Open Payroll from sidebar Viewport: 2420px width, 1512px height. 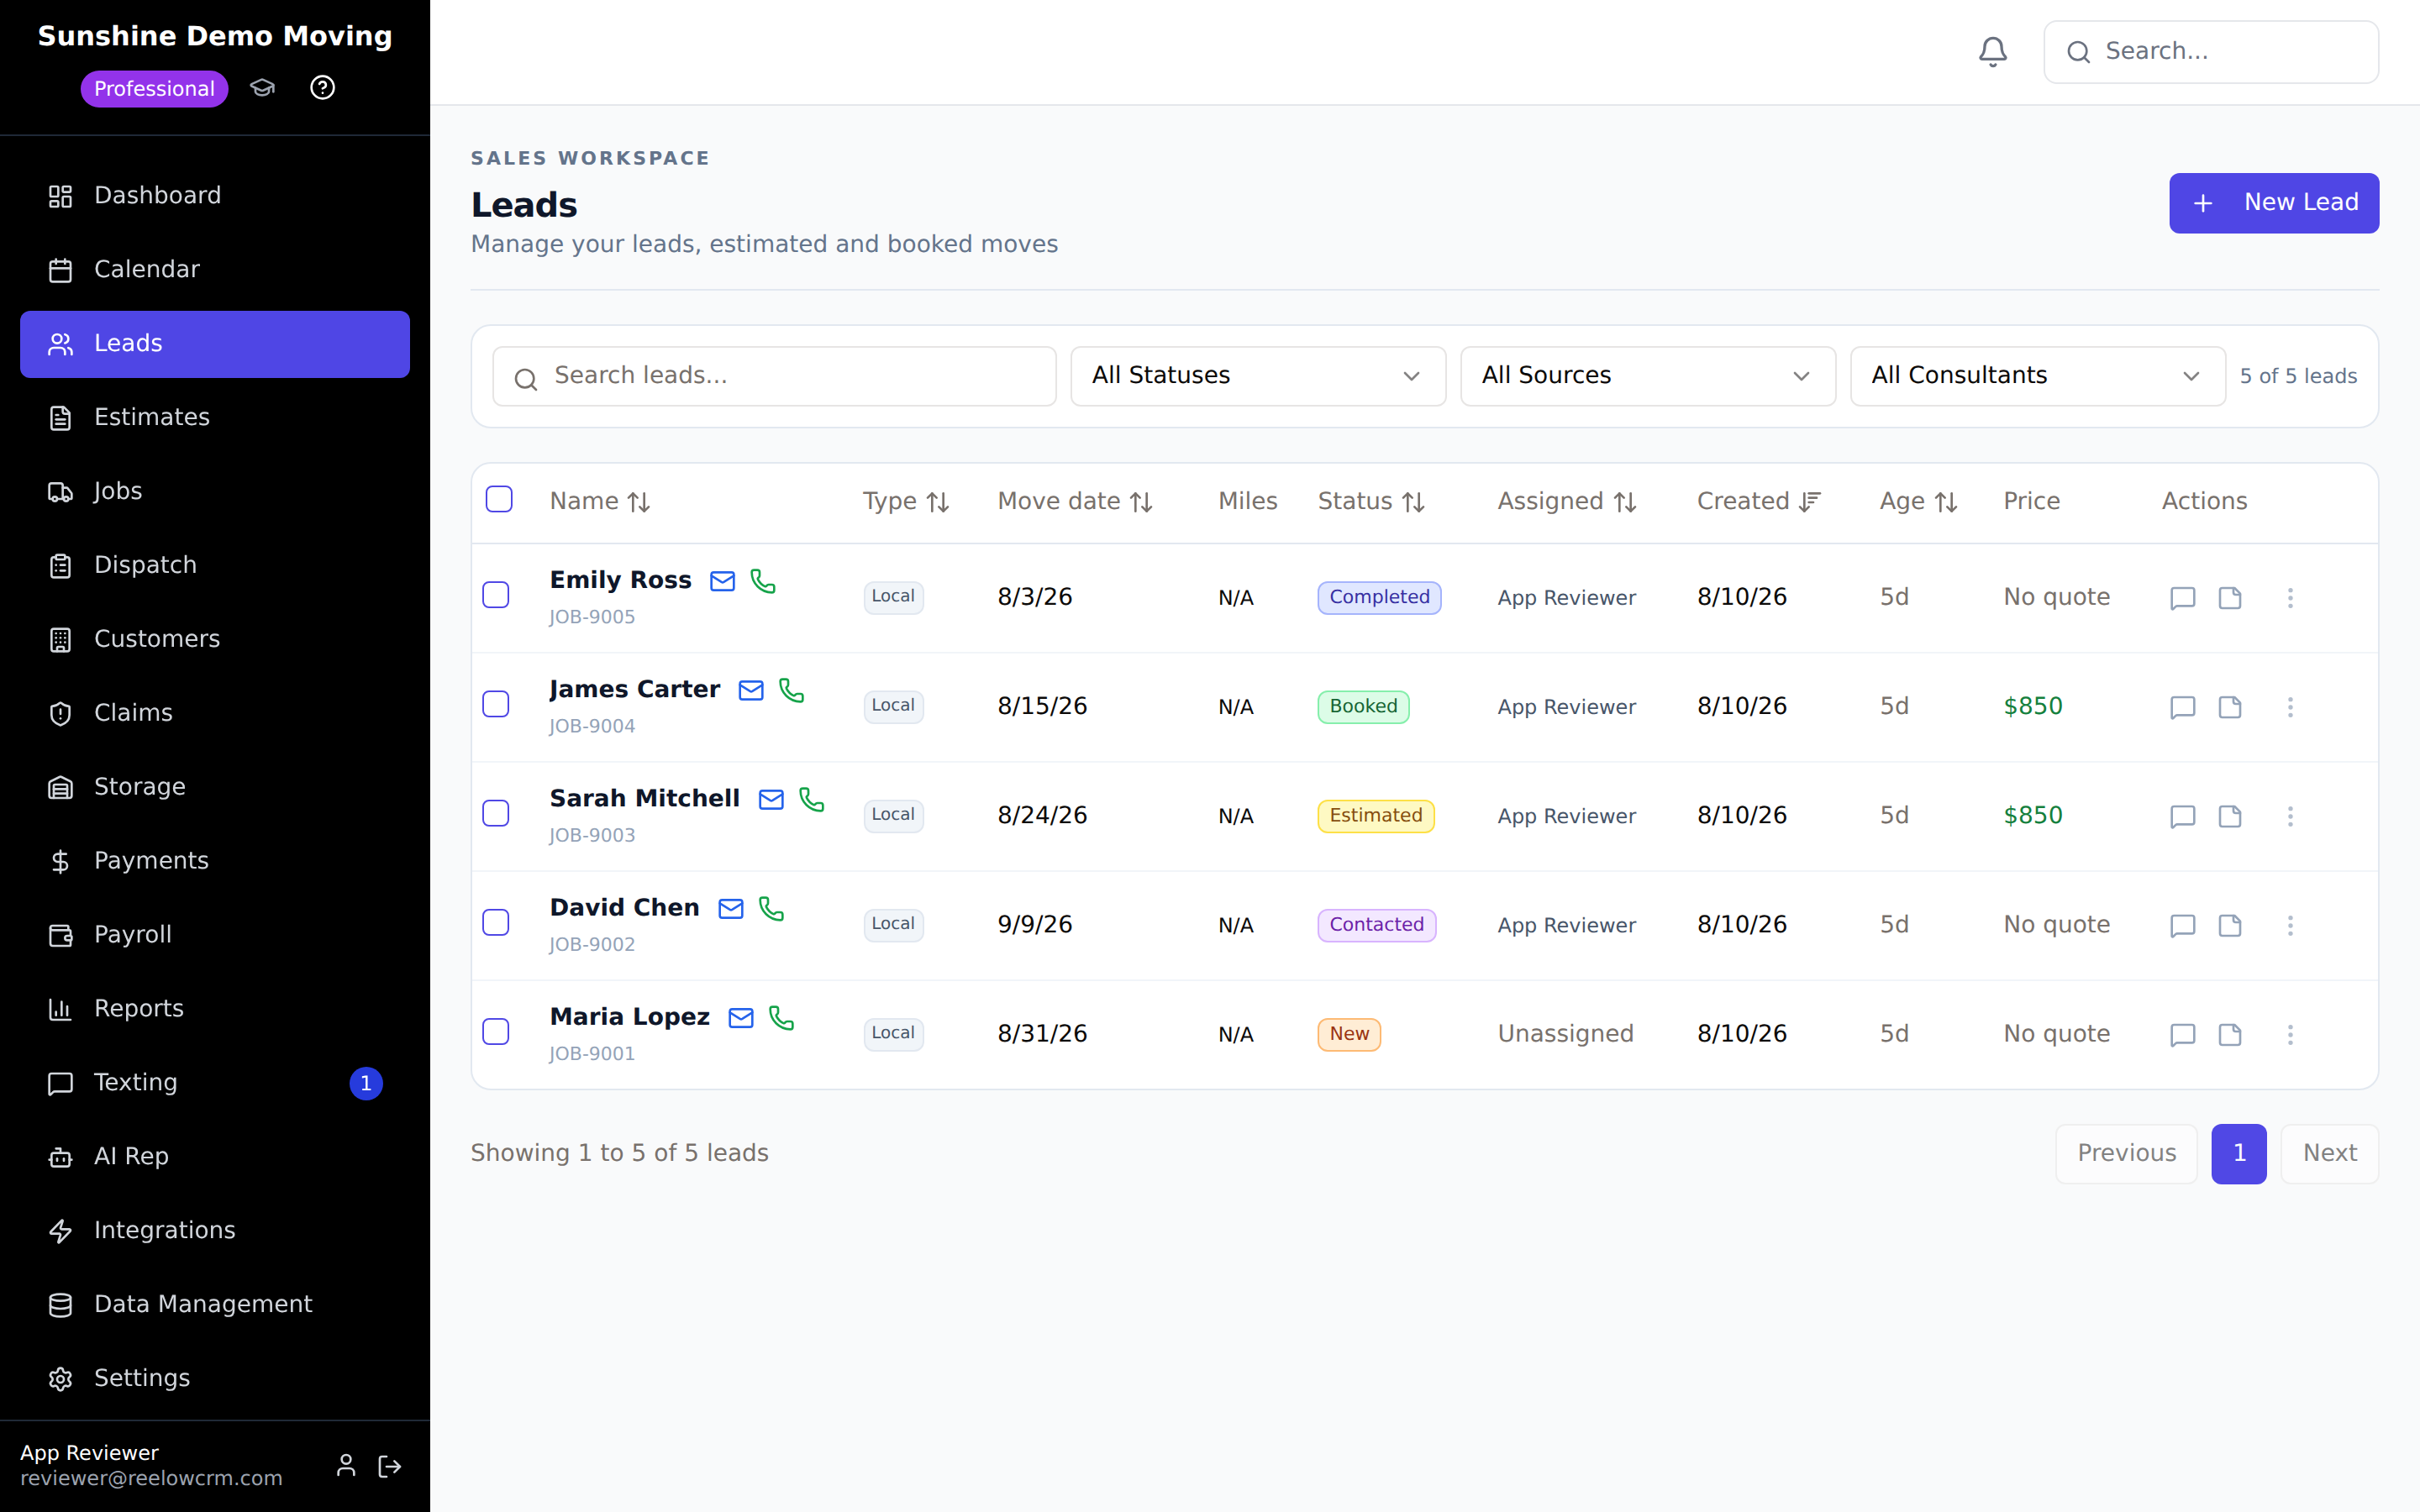pos(215,935)
